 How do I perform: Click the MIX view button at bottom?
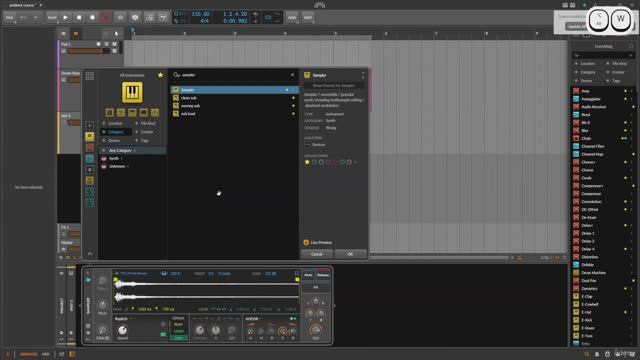click(x=46, y=354)
